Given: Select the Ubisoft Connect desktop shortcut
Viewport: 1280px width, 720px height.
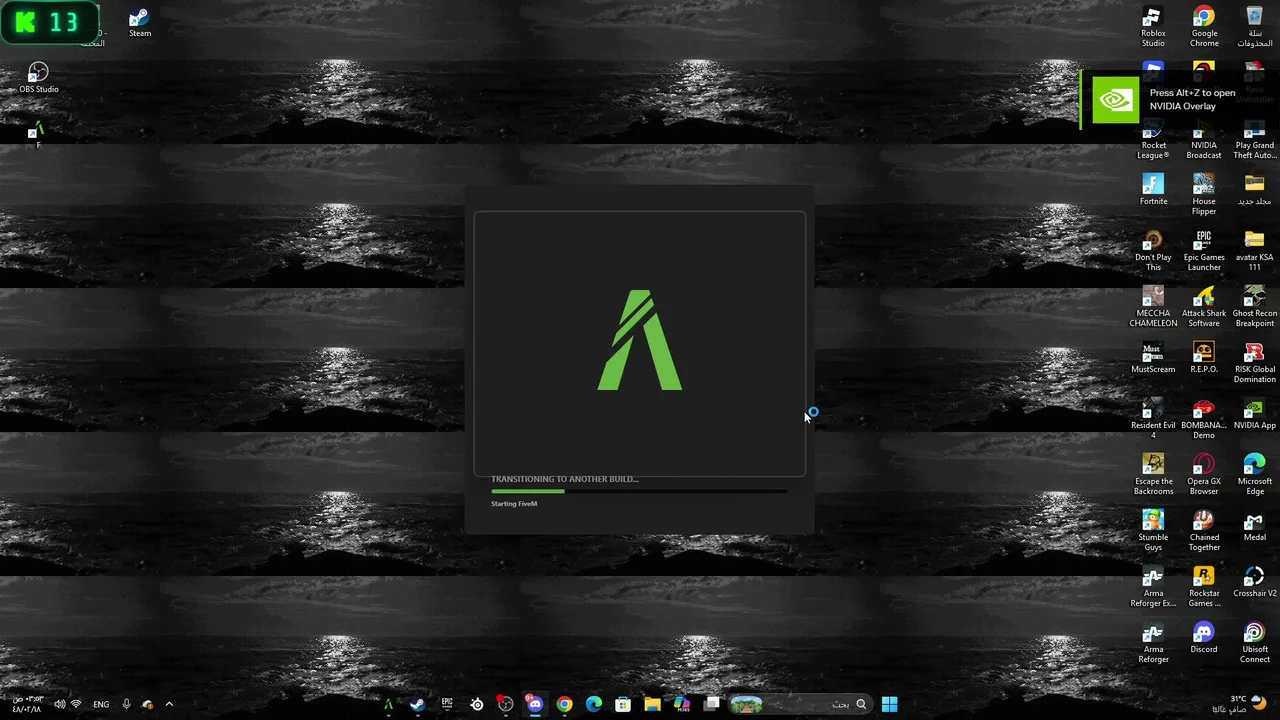Looking at the screenshot, I should click(x=1255, y=643).
